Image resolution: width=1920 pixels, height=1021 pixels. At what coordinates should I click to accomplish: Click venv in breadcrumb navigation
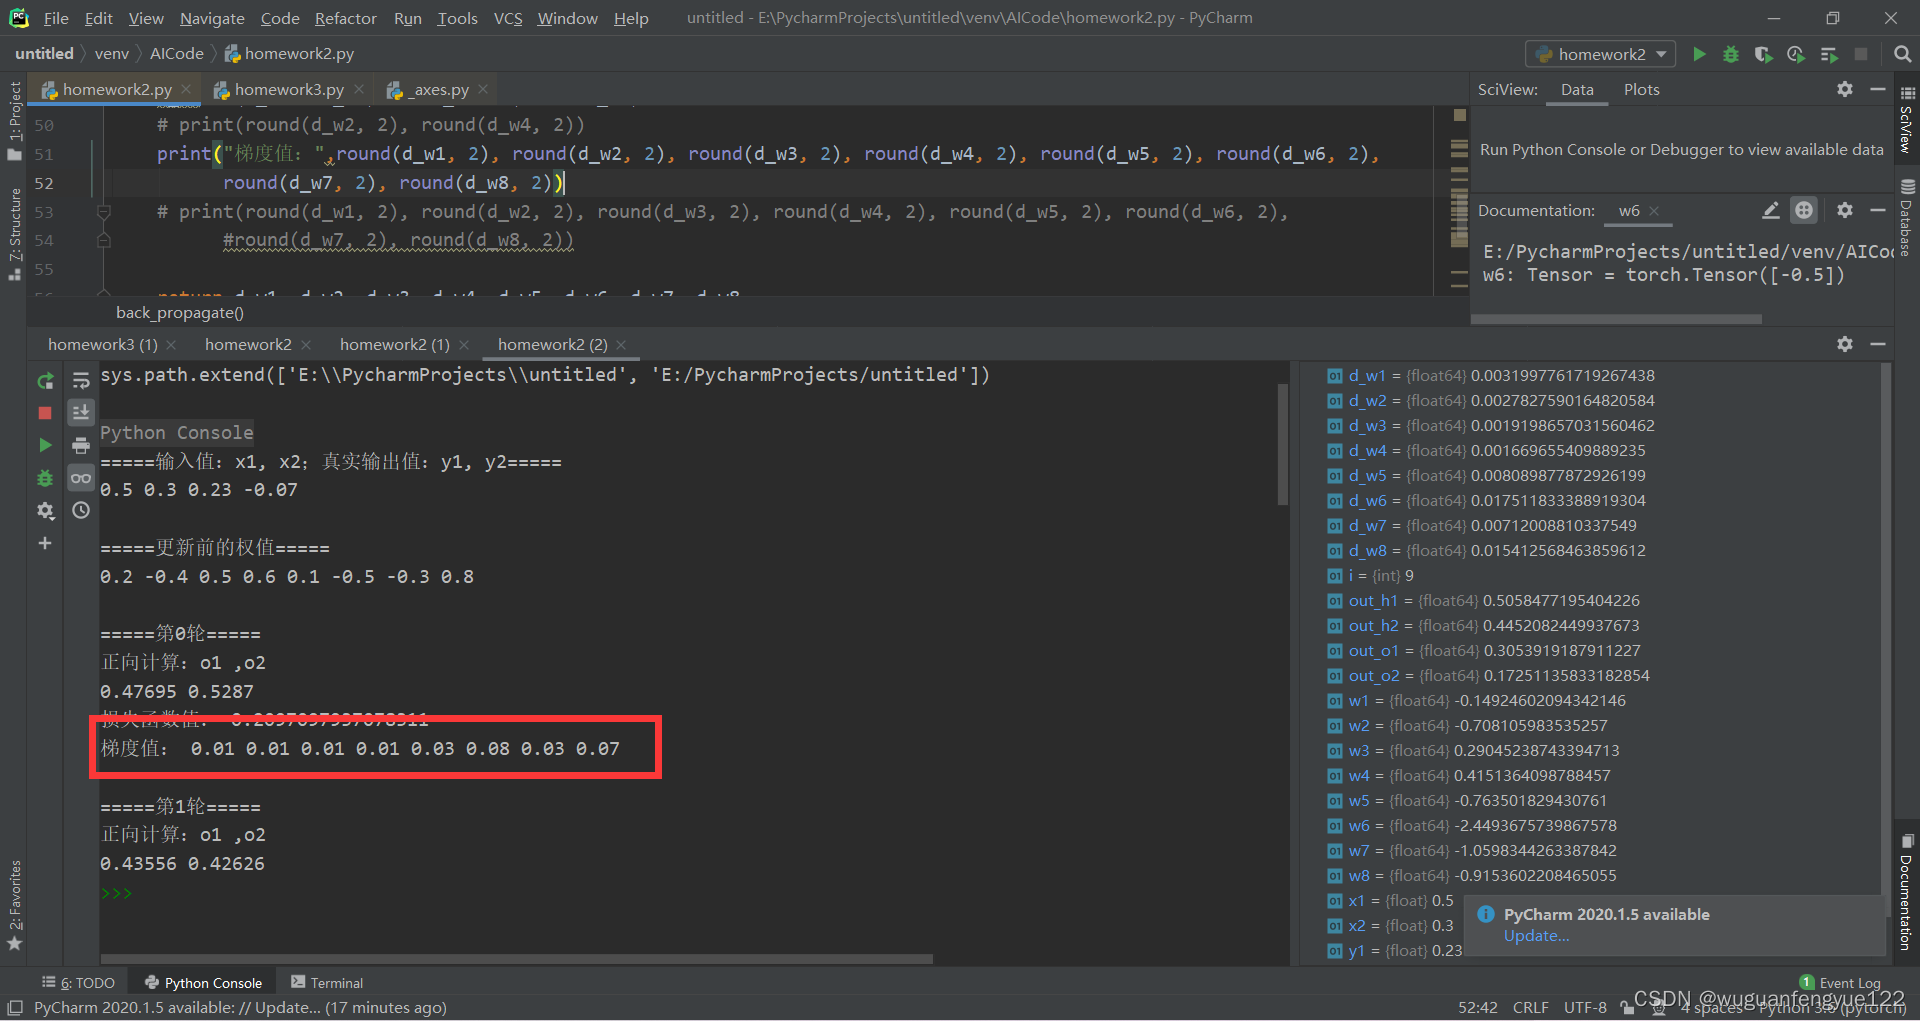[x=112, y=54]
